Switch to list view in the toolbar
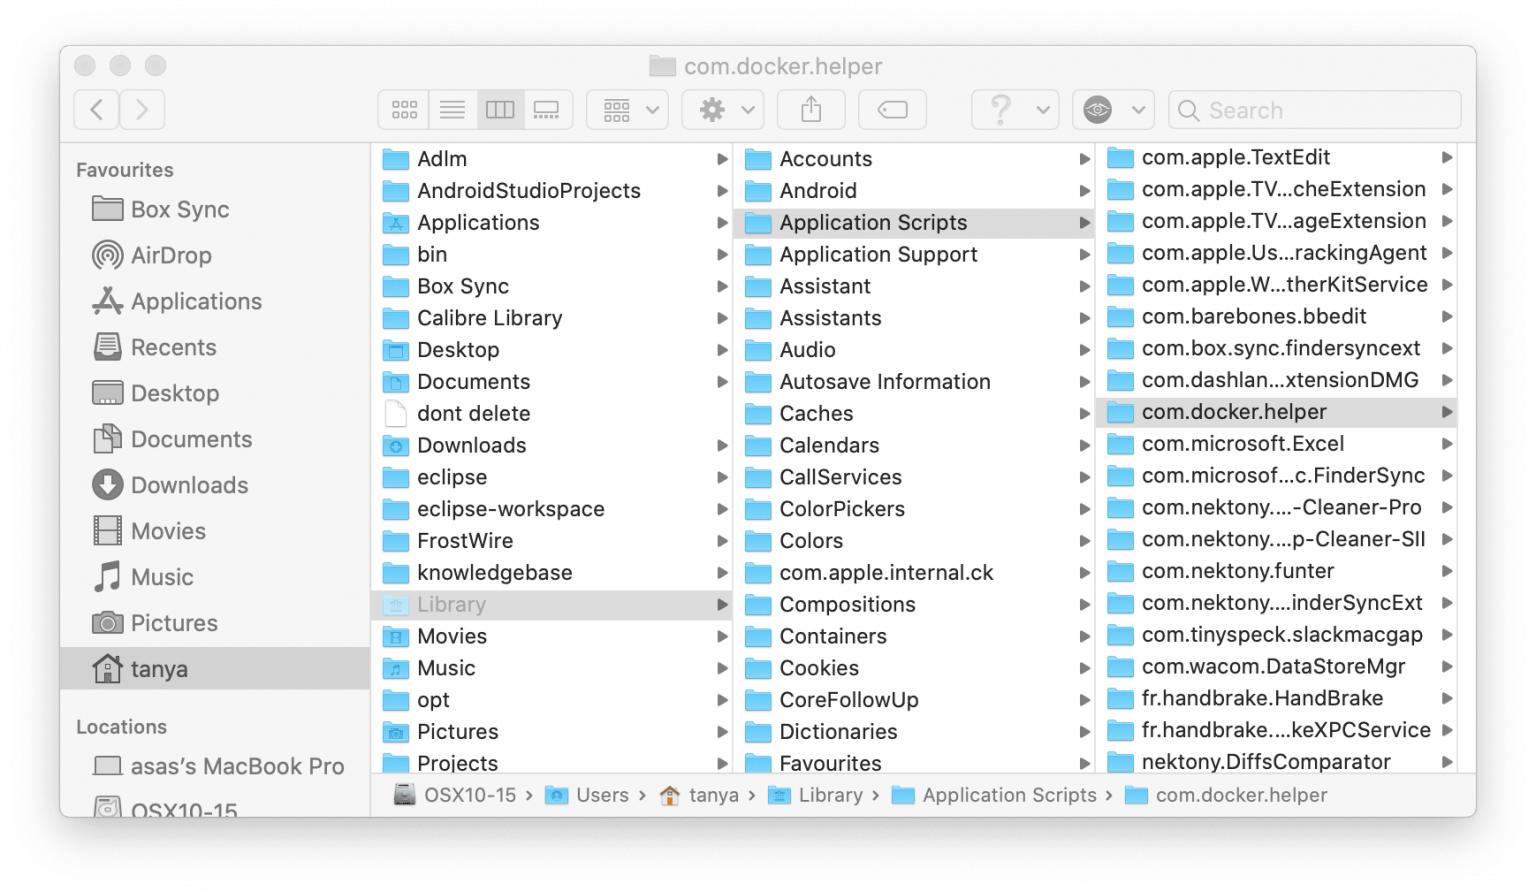1536x891 pixels. pos(451,109)
